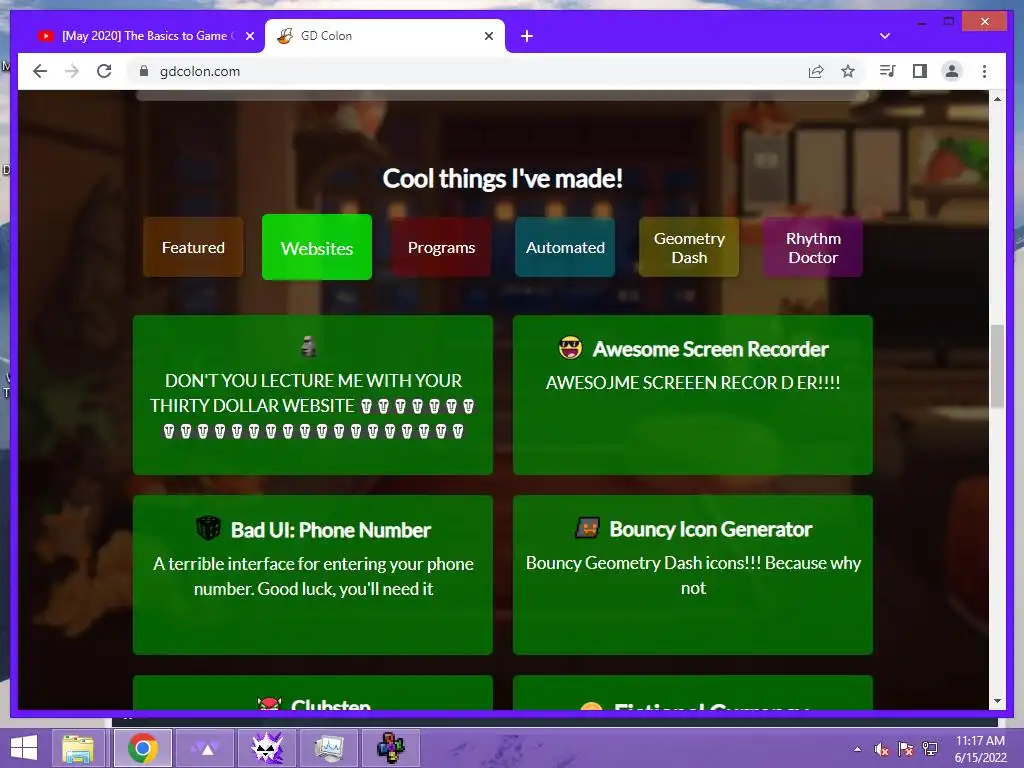This screenshot has height=768, width=1024.
Task: Open the media controls icon in toolbar
Action: click(x=888, y=71)
